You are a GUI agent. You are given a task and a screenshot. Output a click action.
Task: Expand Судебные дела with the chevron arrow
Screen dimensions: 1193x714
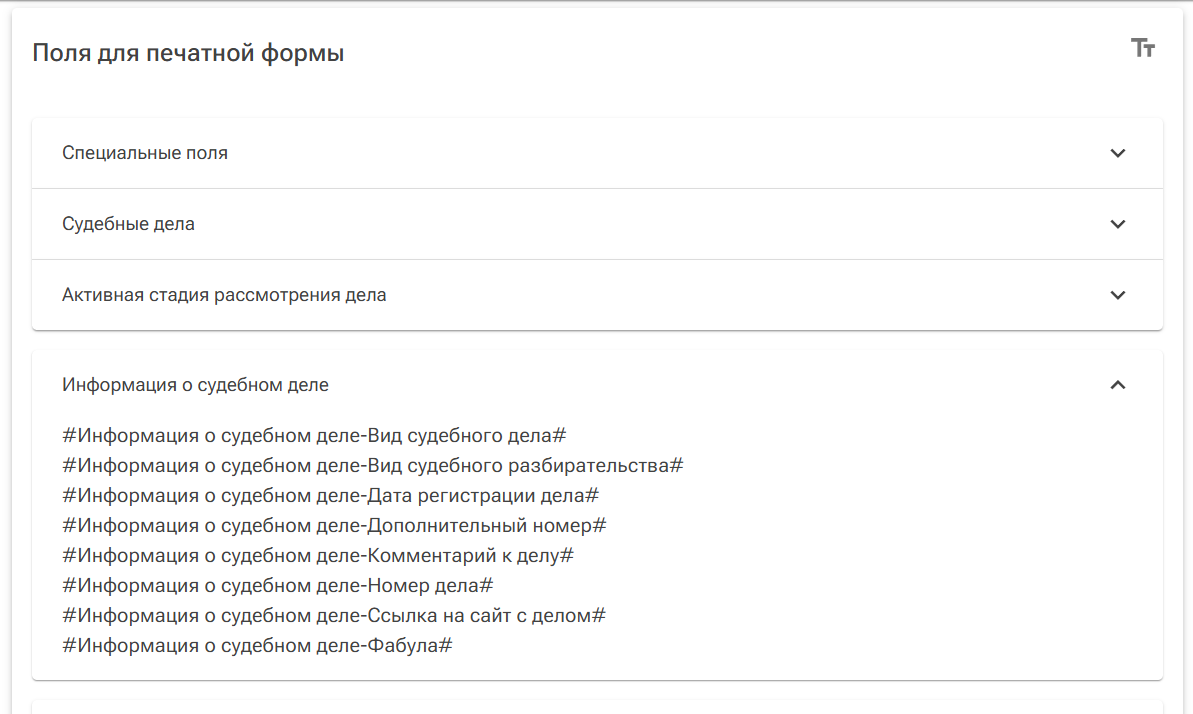(x=1118, y=224)
